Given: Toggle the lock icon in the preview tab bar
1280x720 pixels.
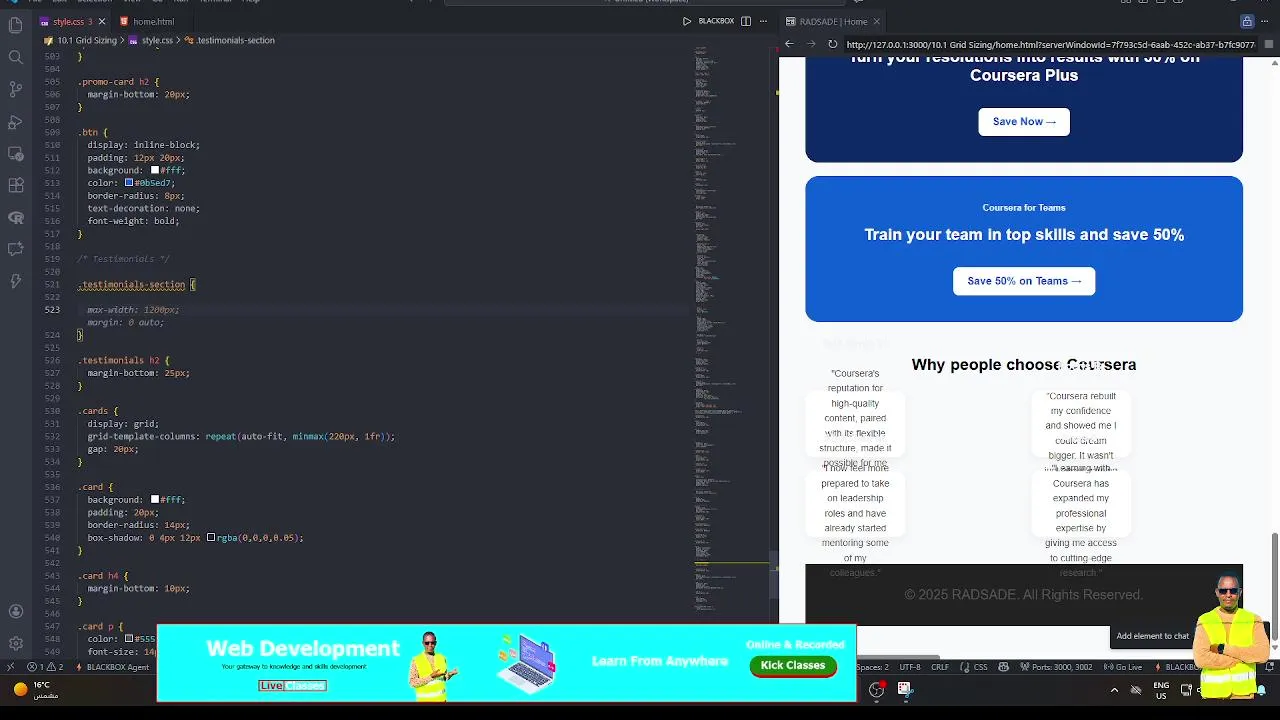Looking at the screenshot, I should tap(1247, 21).
